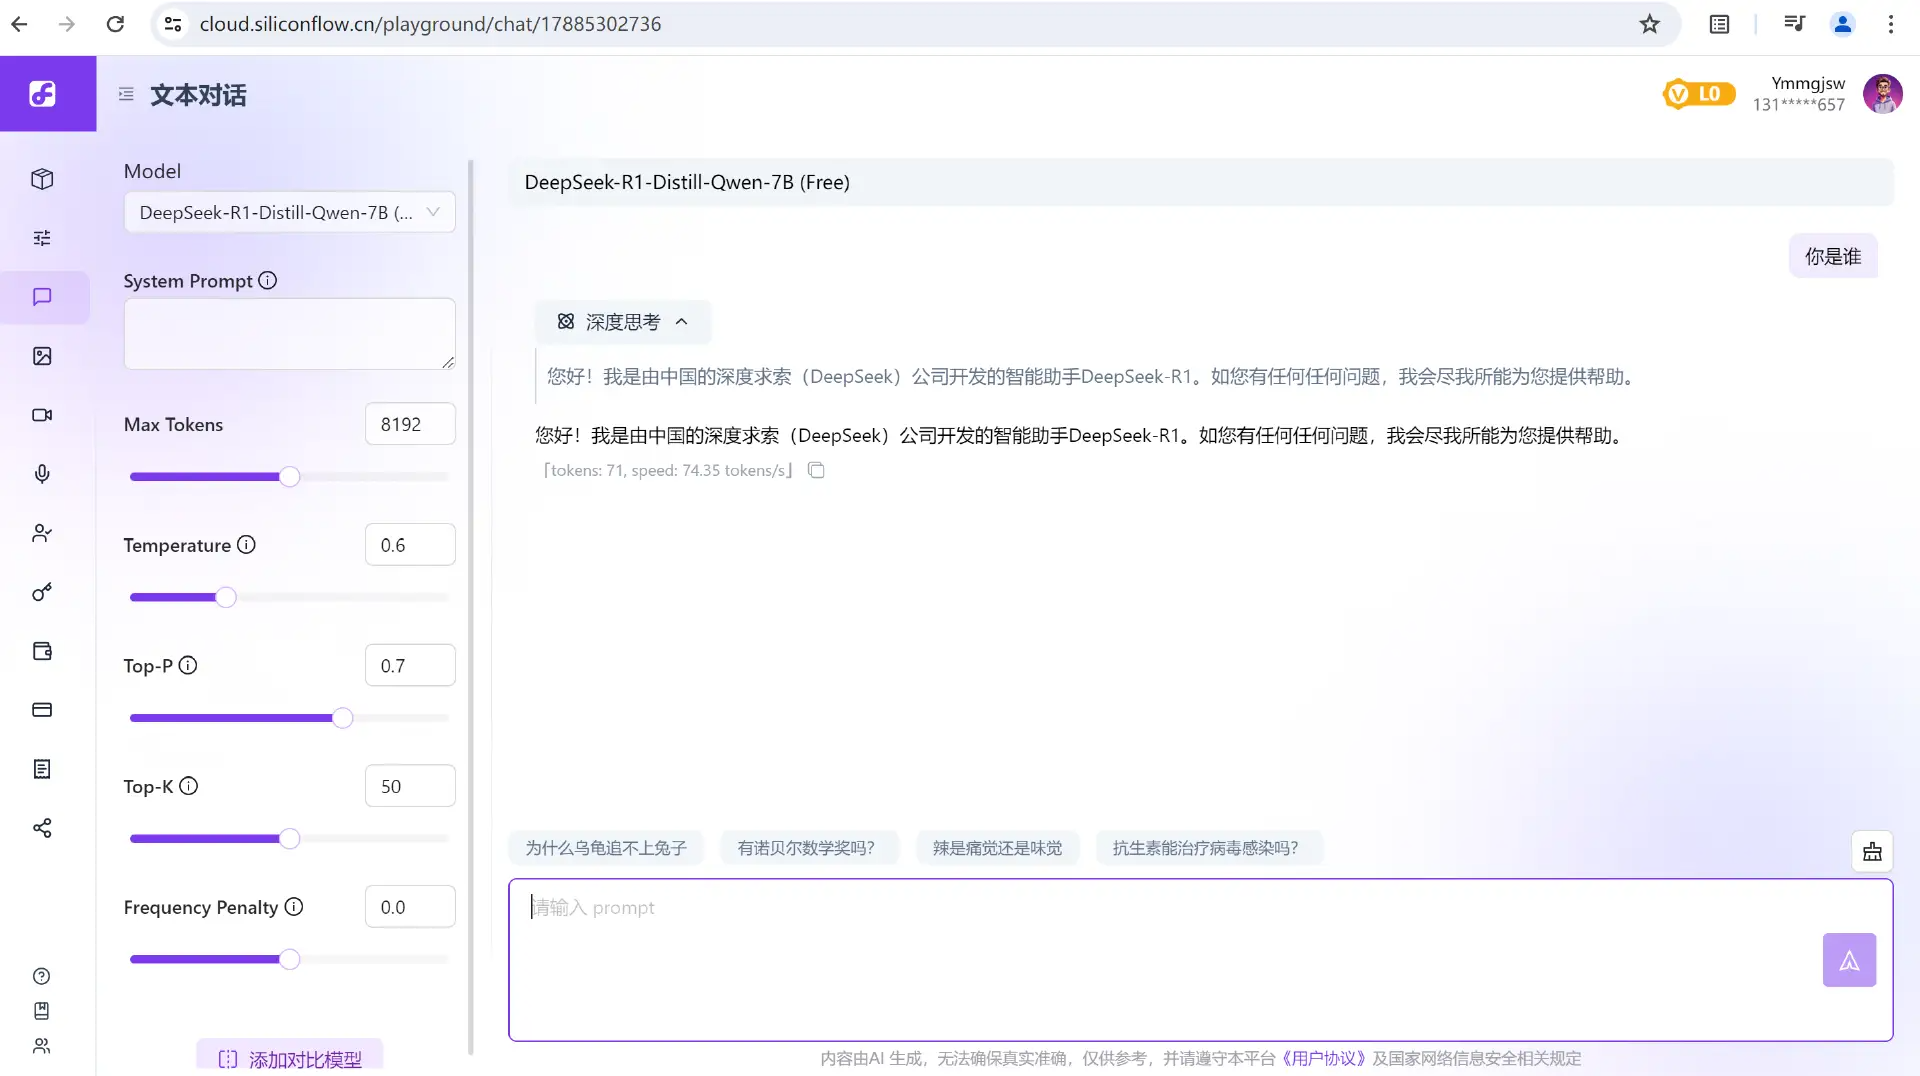Viewport: 1920px width, 1076px height.
Task: Open the microphone speech sidebar icon
Action: tap(42, 474)
